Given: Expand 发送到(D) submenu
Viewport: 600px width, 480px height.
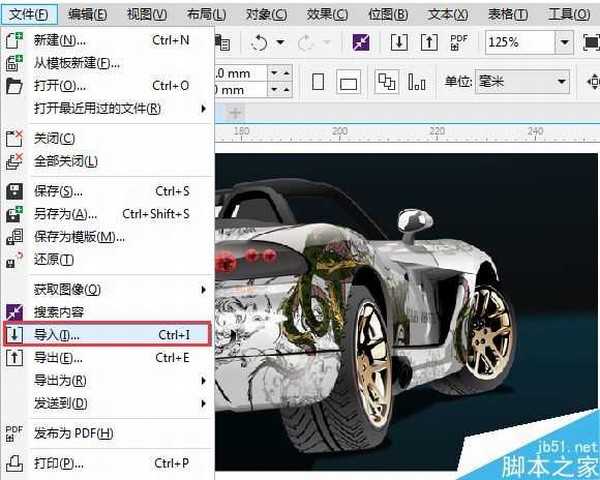Looking at the screenshot, I should [107, 403].
